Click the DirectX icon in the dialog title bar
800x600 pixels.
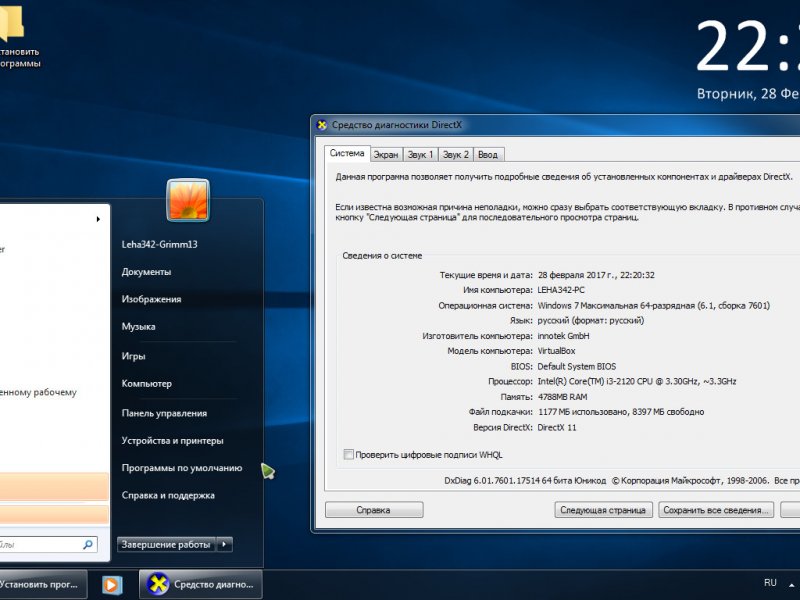[x=322, y=125]
